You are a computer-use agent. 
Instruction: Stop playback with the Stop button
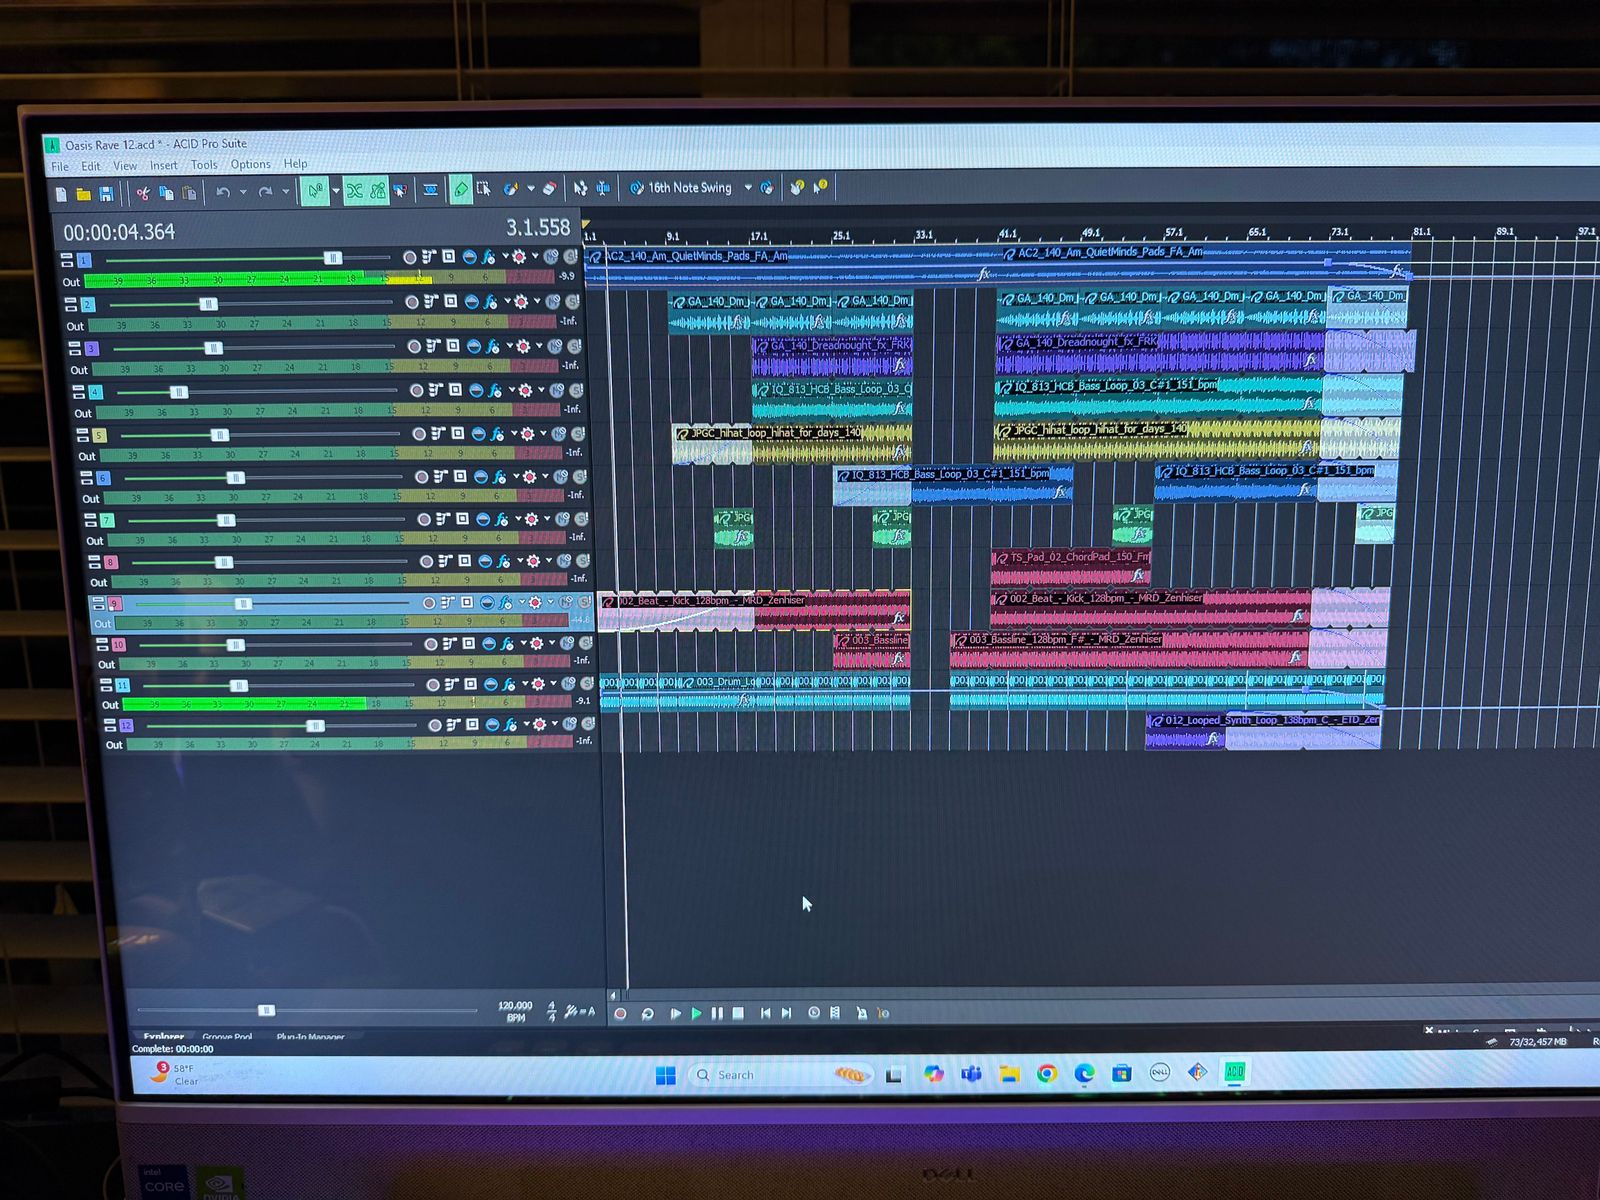tap(738, 1013)
